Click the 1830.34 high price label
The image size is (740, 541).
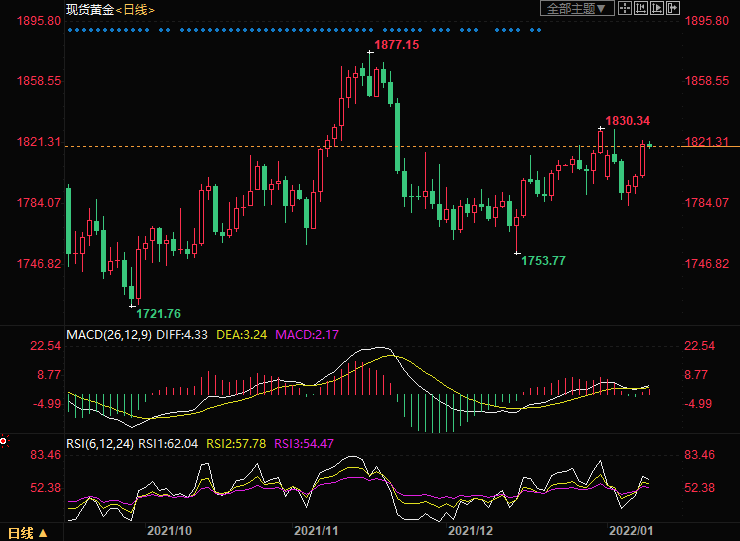[628, 120]
